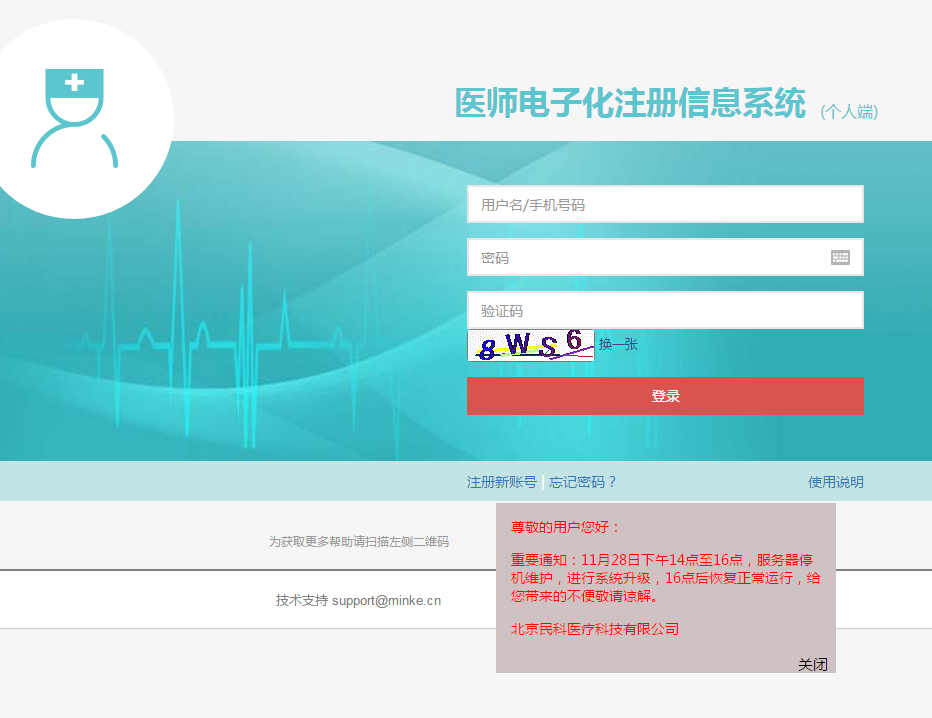Click the captcha verification image
Viewport: 932px width, 718px height.
coord(530,345)
